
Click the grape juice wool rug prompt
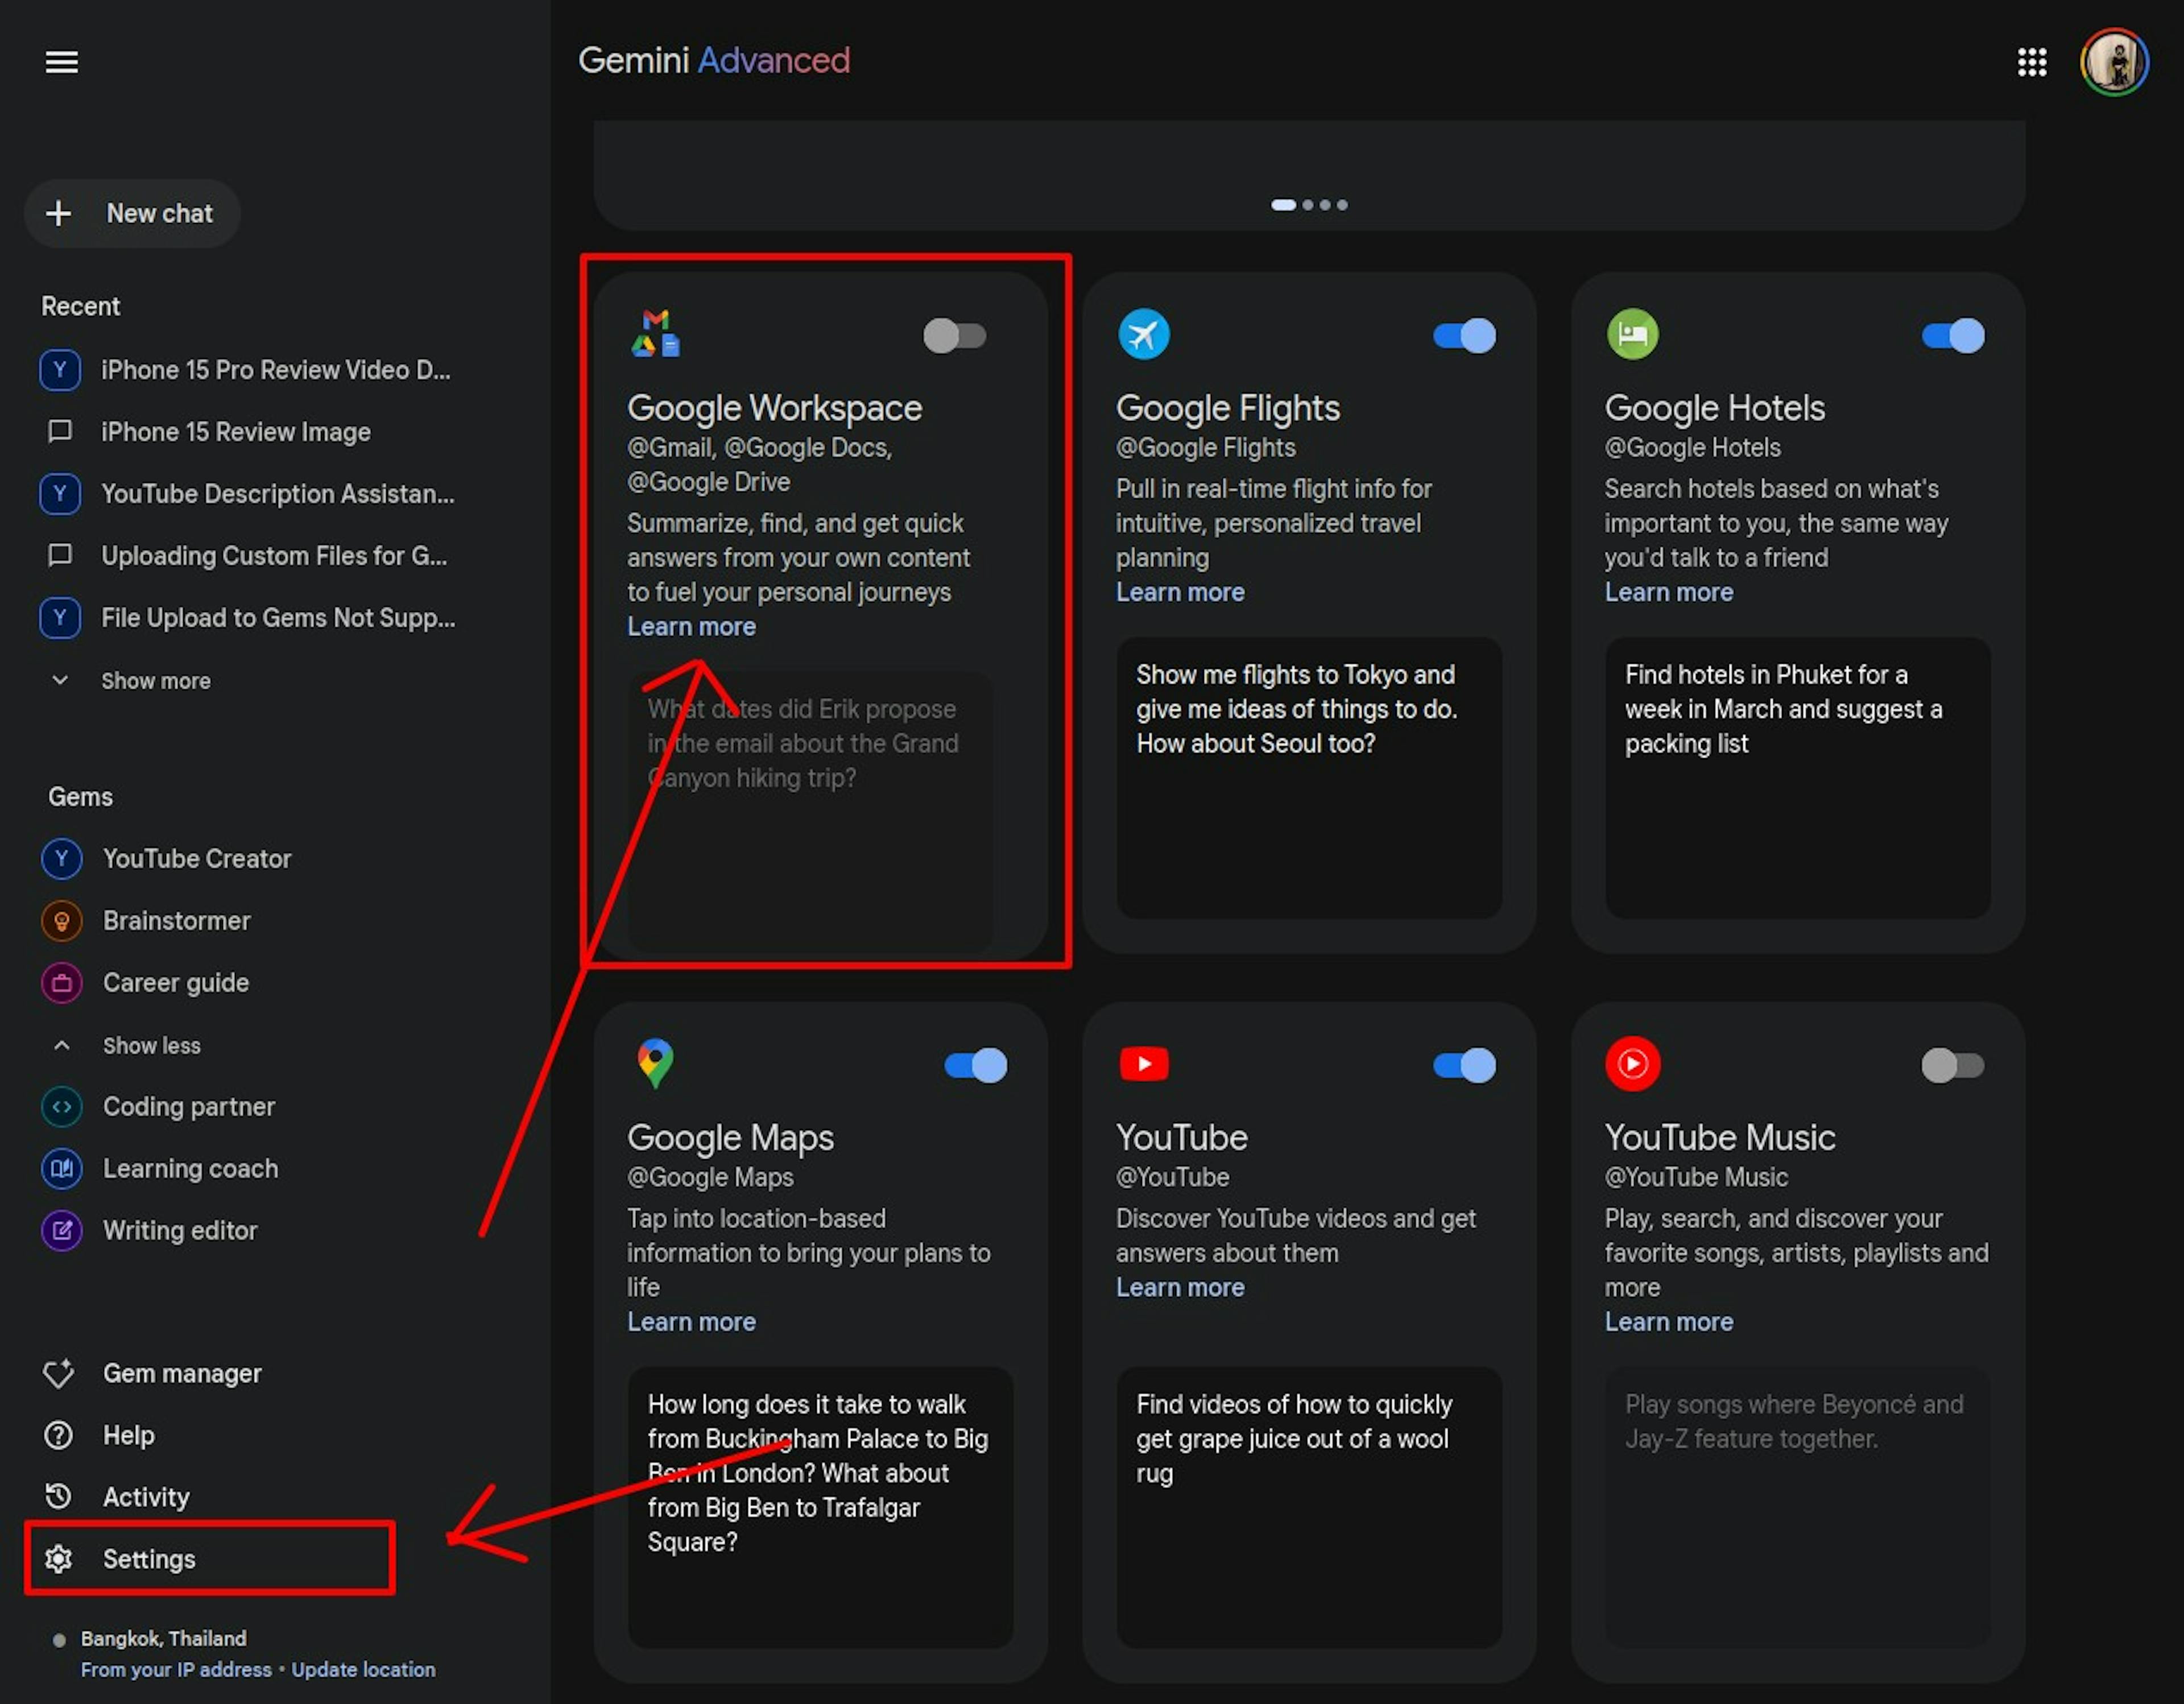pyautogui.click(x=1309, y=1507)
